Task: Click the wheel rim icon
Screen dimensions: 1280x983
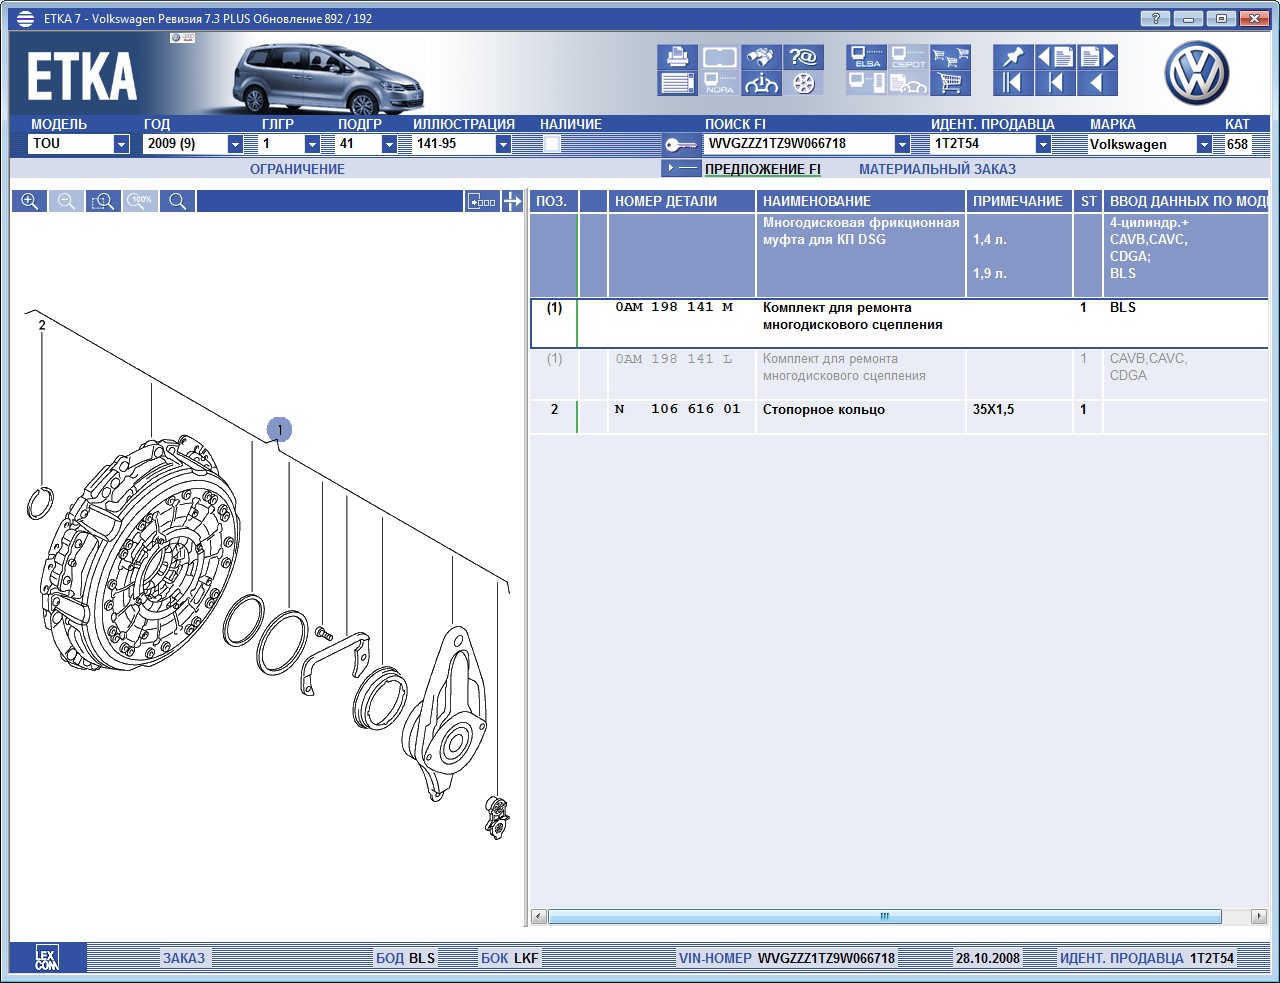Action: click(803, 83)
